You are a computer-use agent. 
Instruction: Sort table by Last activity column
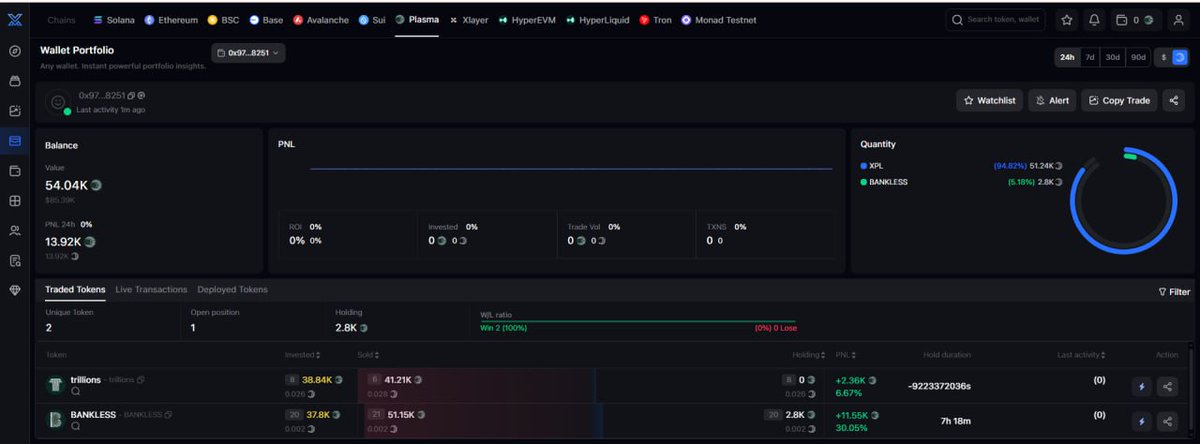(x=1081, y=354)
